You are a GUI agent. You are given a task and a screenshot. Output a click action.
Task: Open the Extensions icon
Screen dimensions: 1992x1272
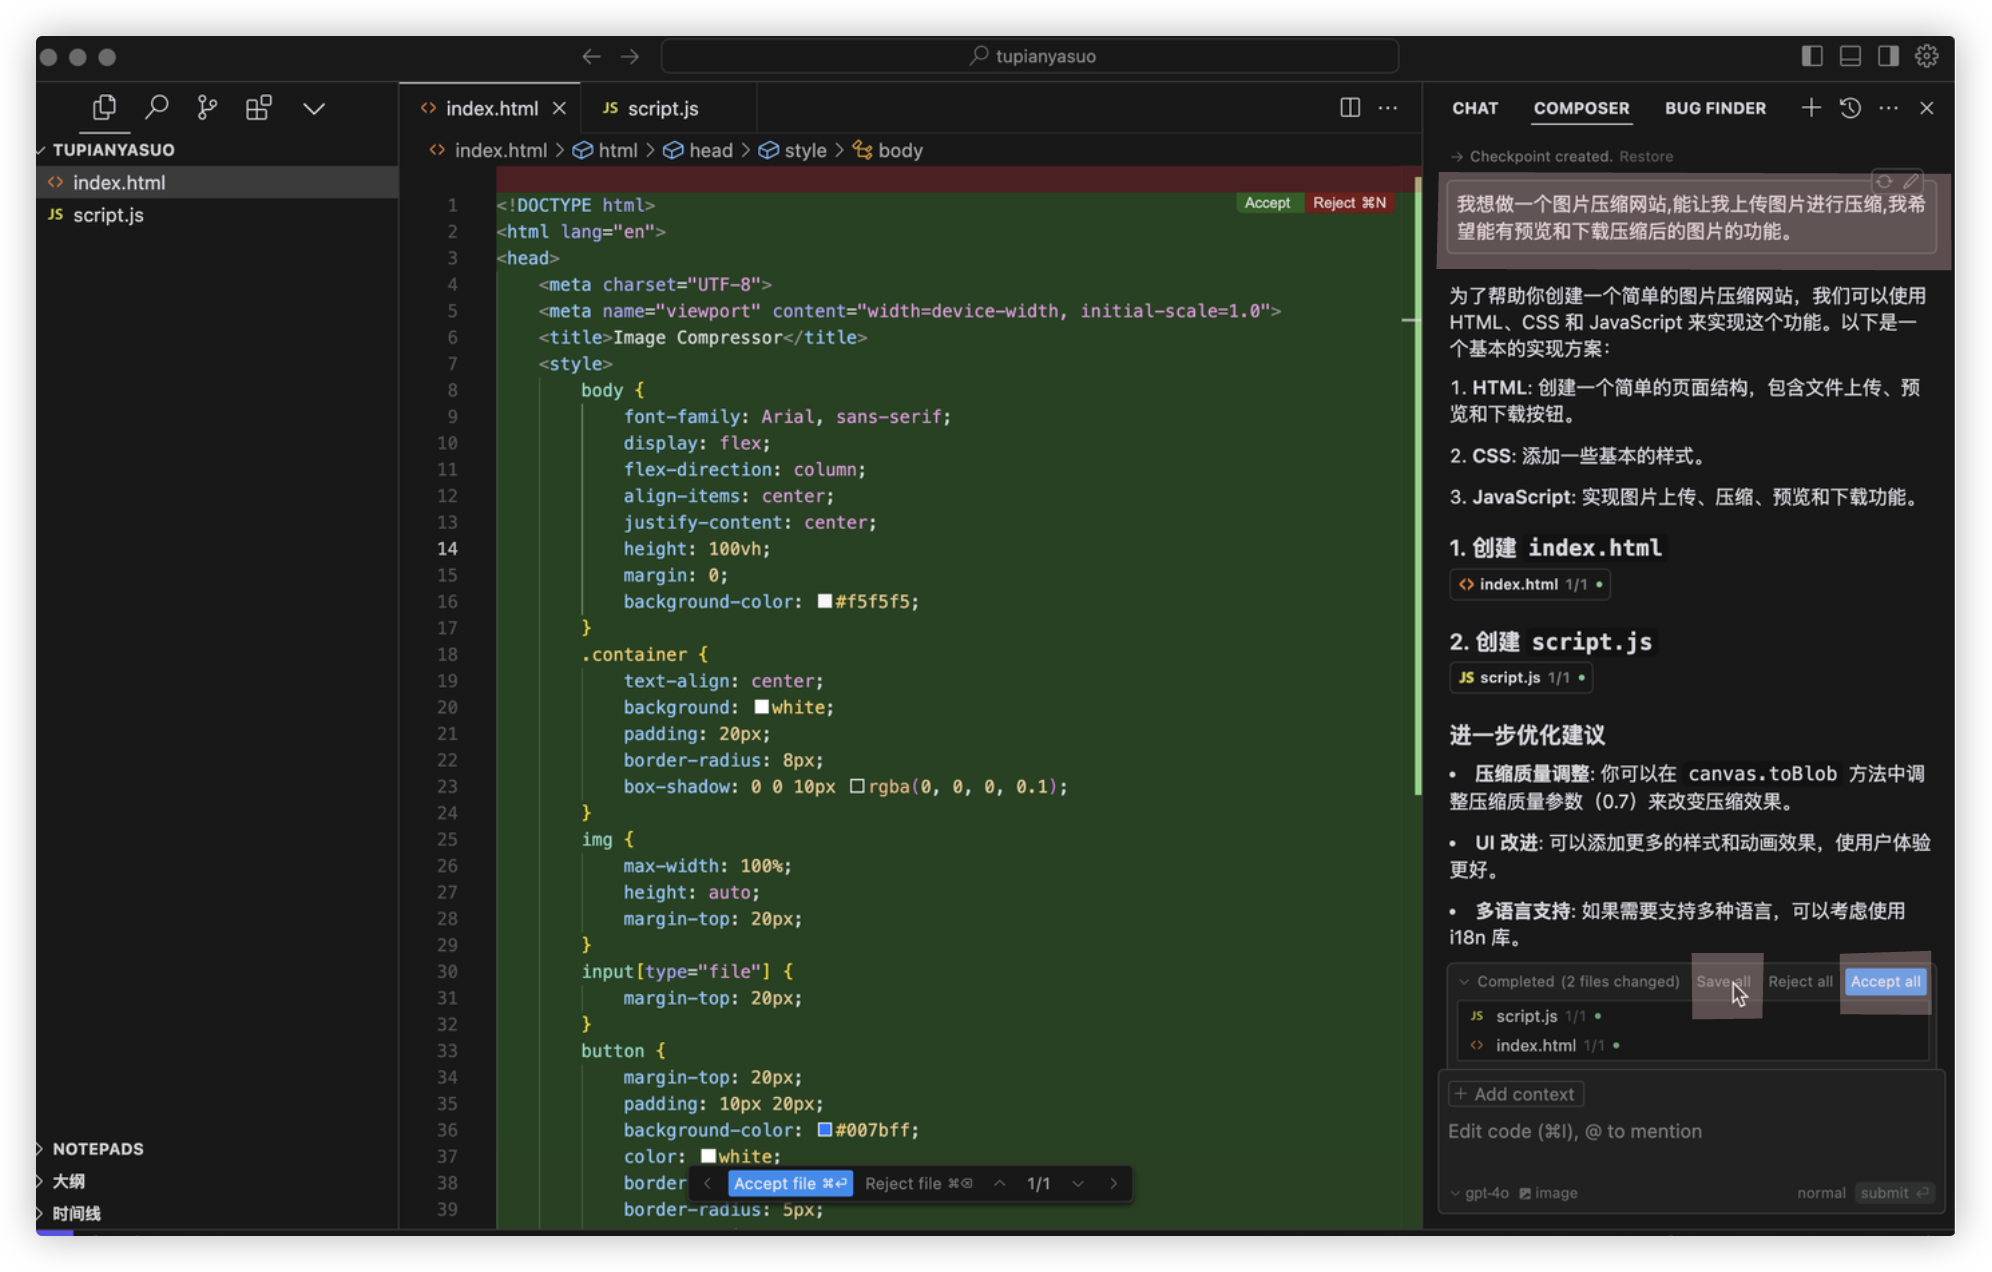[259, 108]
